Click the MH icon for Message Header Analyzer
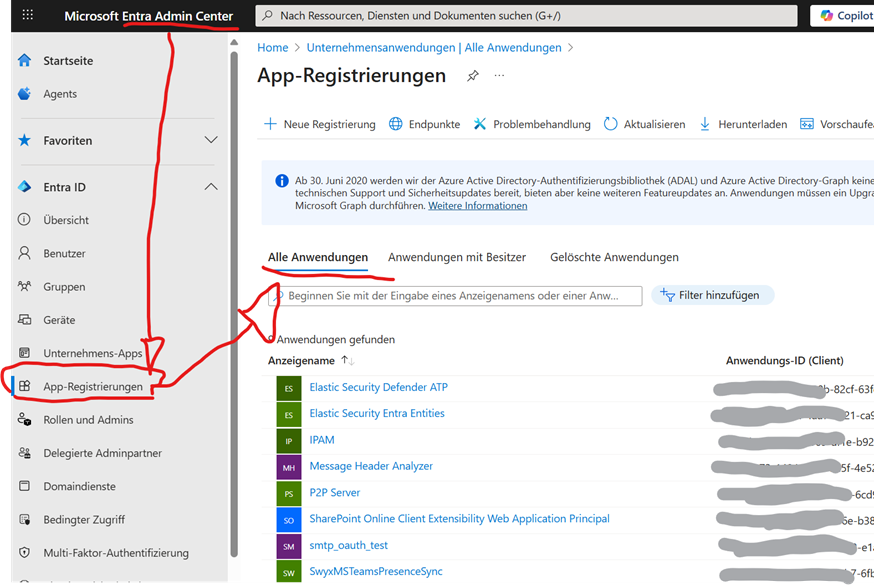 point(289,467)
